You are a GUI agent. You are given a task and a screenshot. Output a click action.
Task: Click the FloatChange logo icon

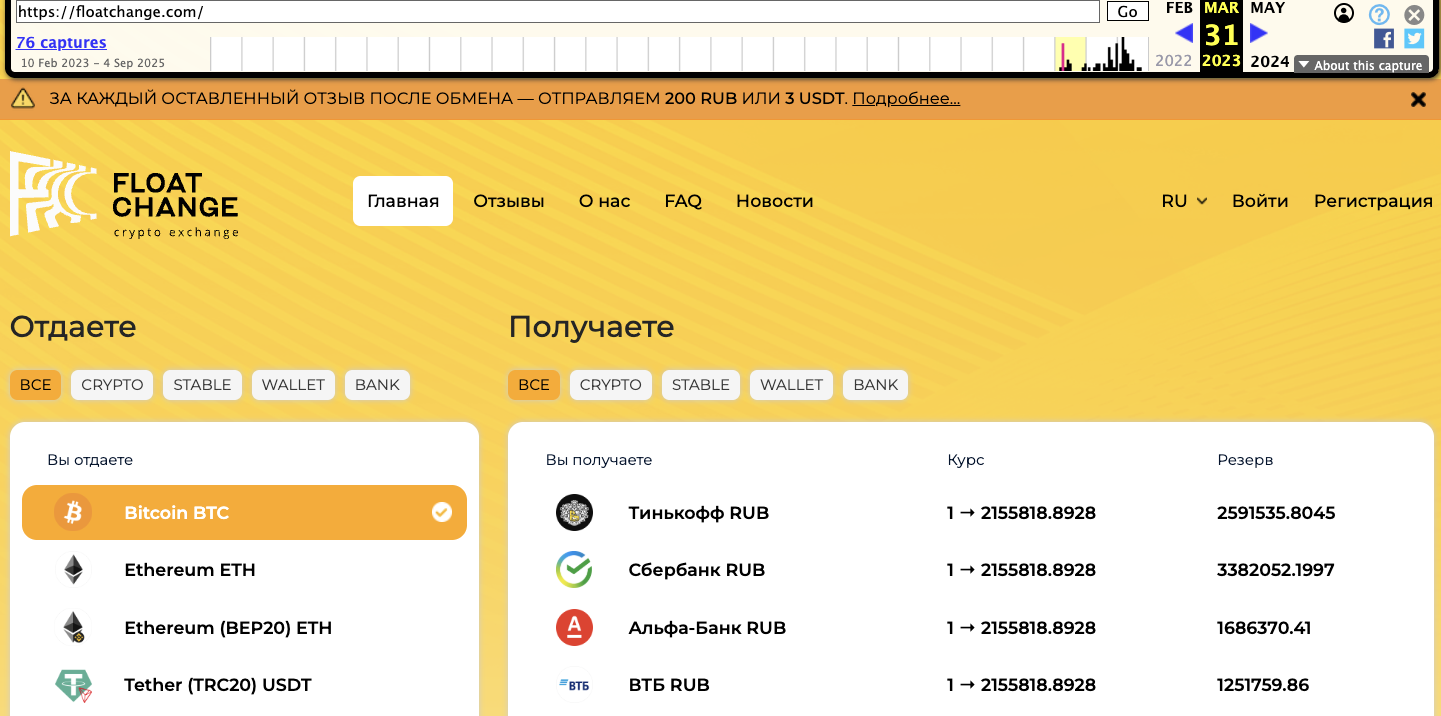[x=52, y=193]
